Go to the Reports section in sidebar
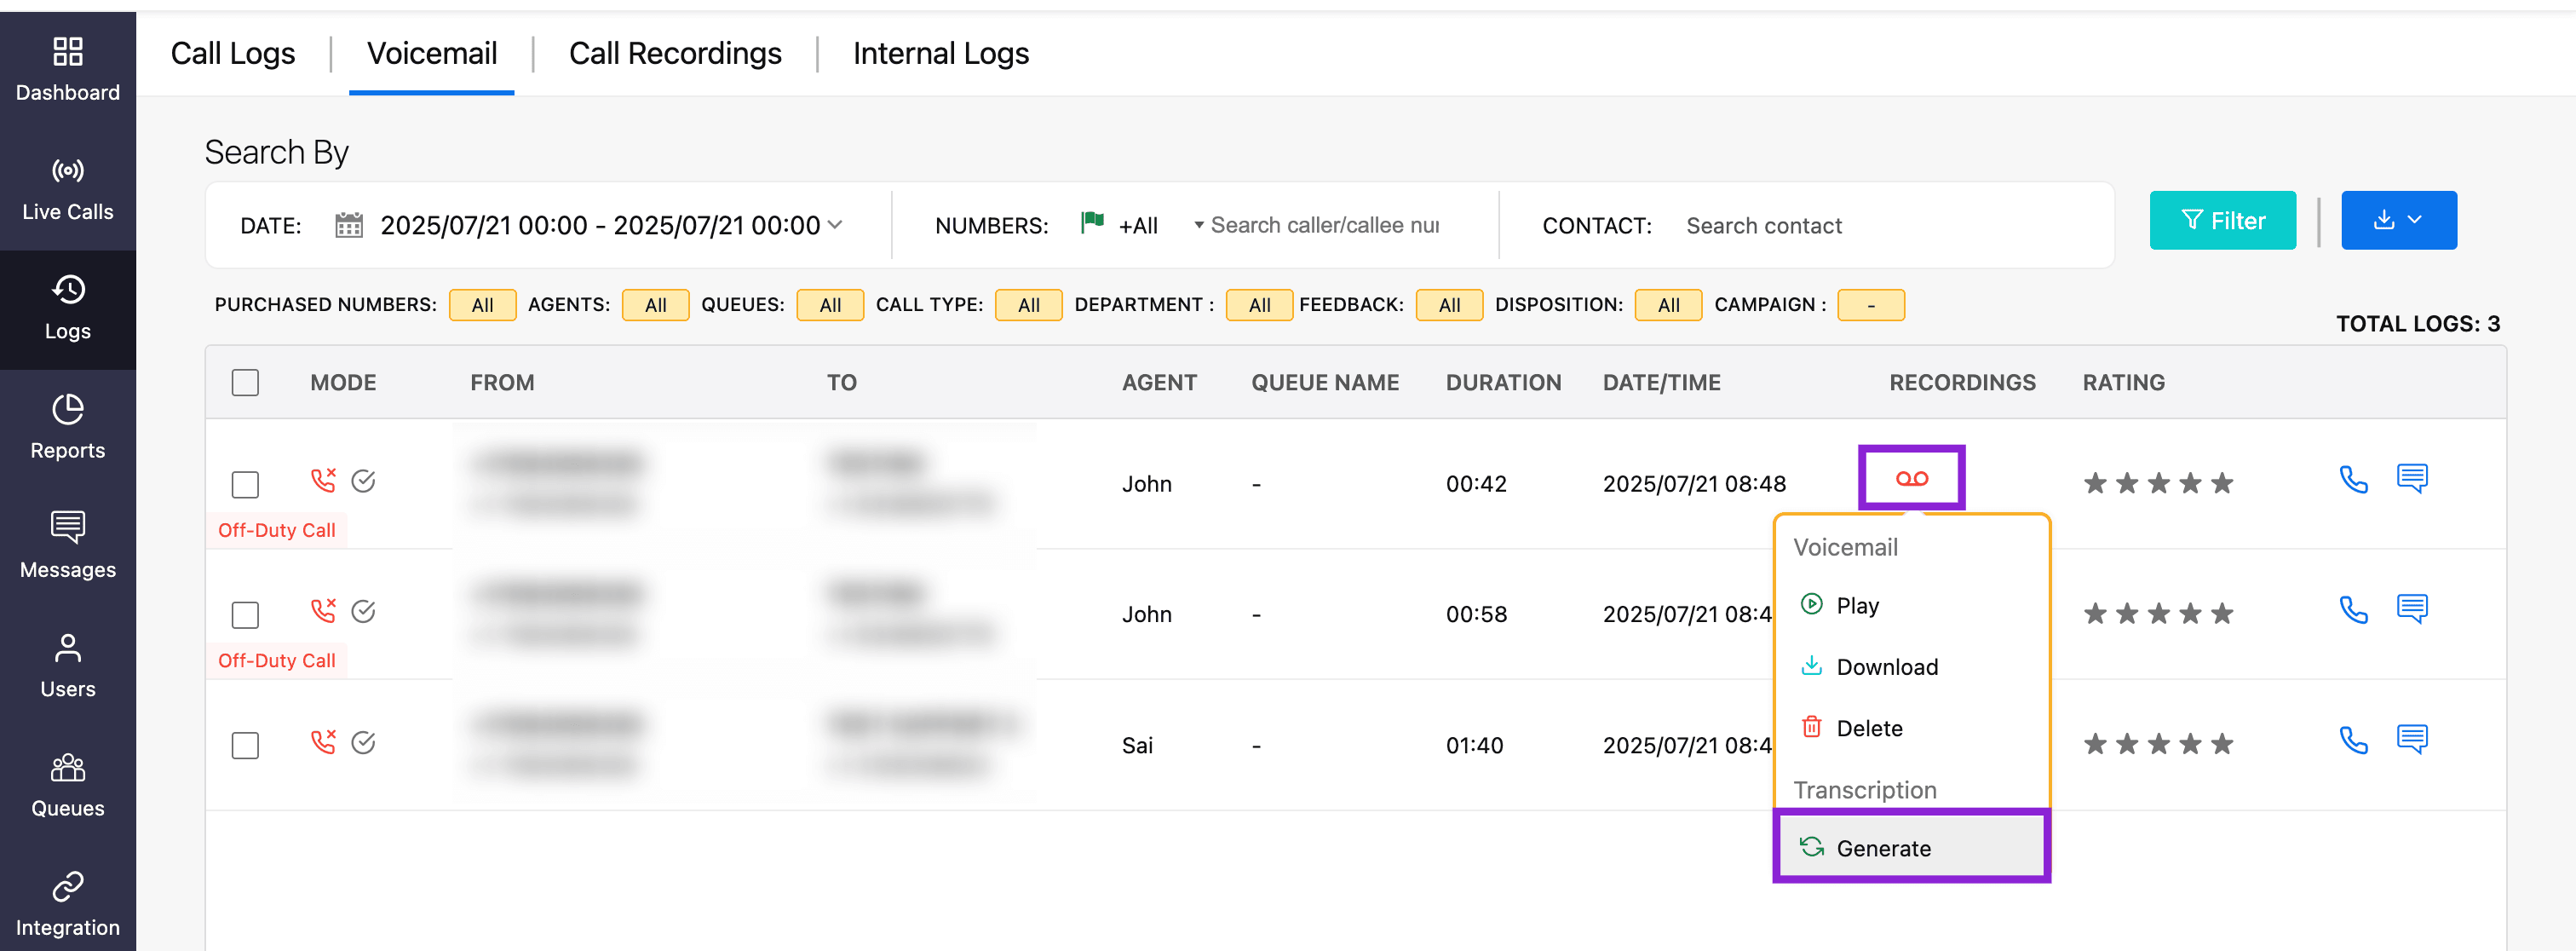 [67, 427]
